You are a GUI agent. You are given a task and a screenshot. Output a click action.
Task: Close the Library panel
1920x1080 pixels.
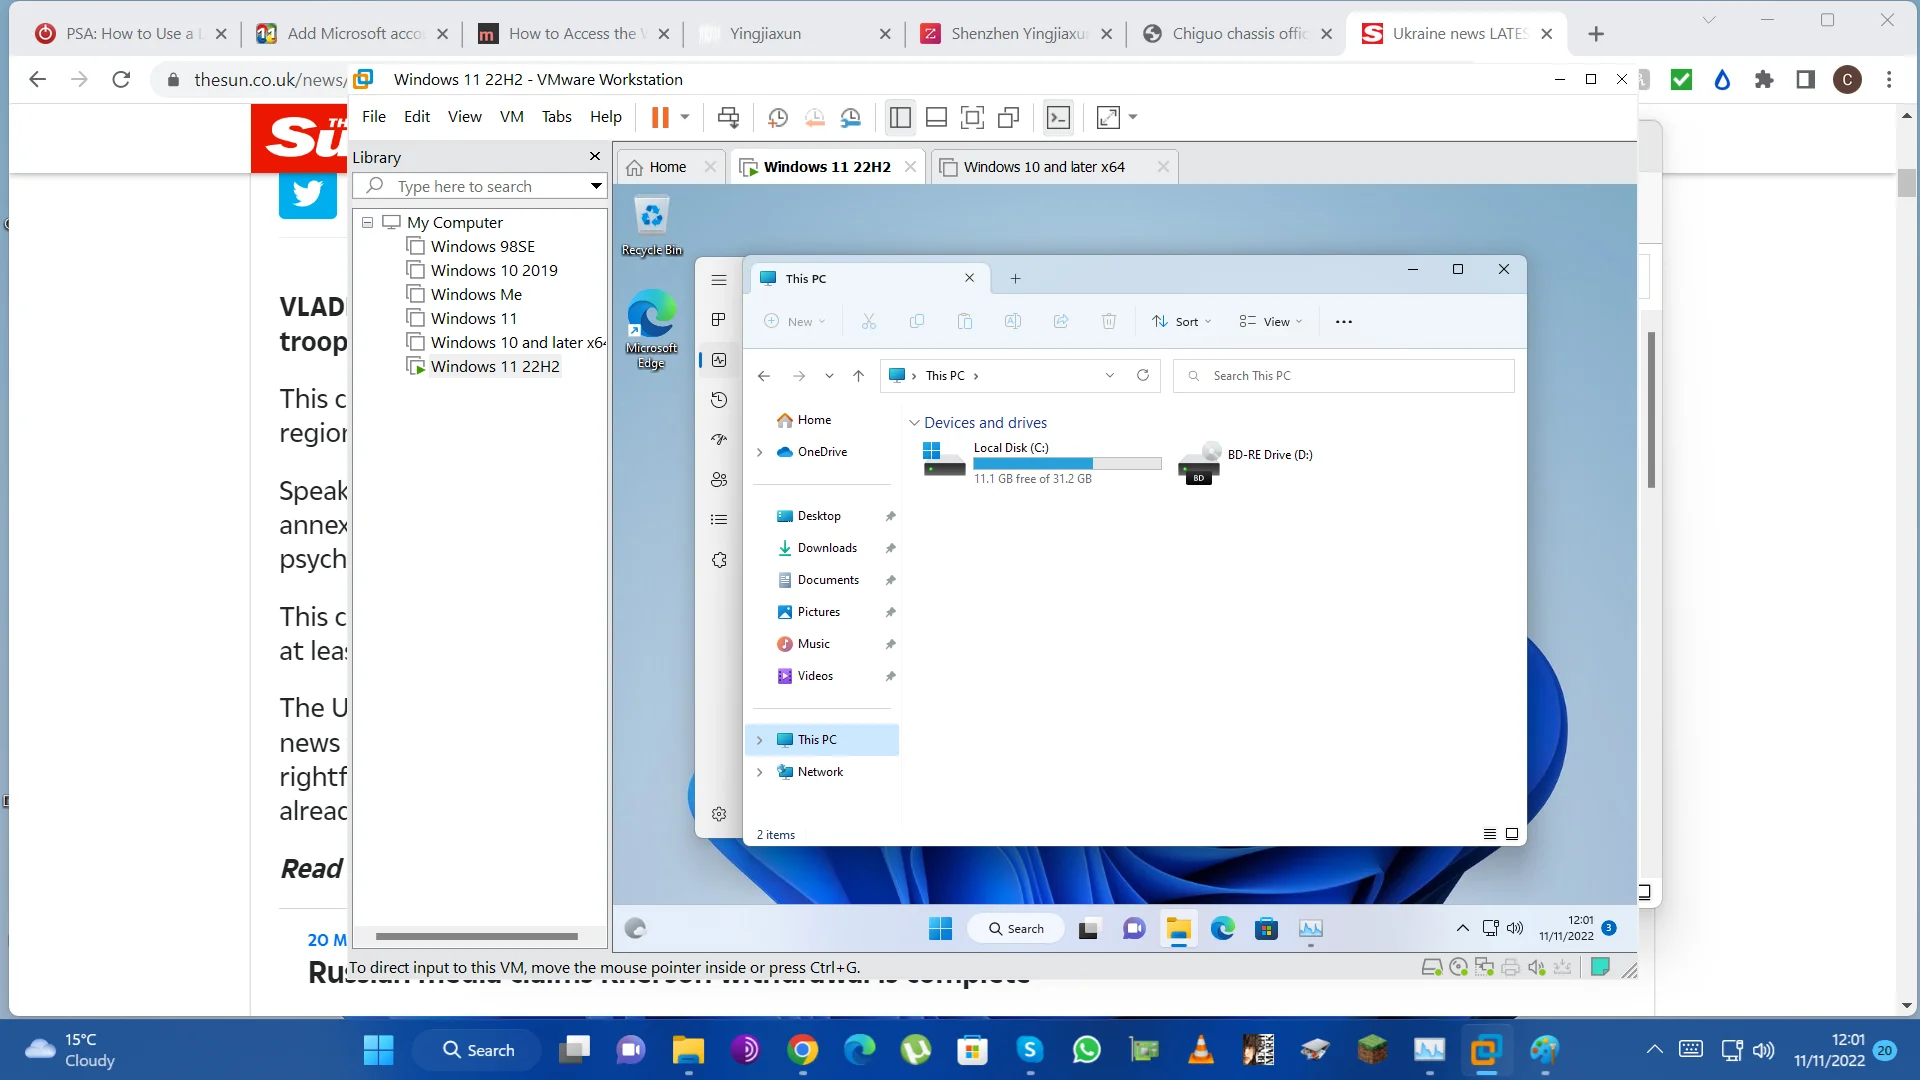point(595,156)
